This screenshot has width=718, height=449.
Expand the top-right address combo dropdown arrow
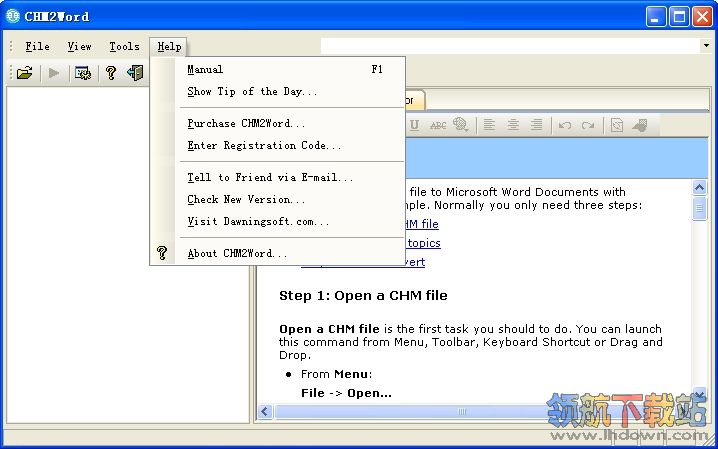click(706, 45)
